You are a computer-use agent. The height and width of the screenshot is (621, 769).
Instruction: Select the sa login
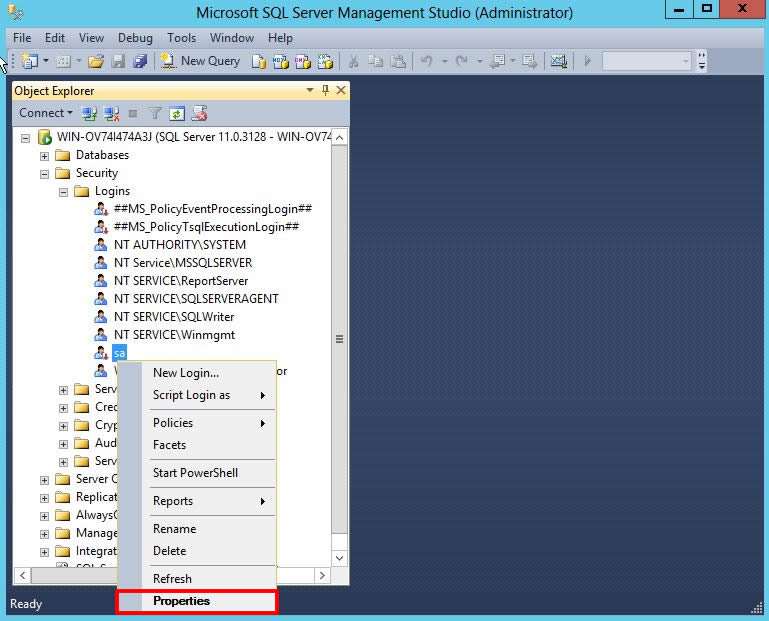click(119, 353)
